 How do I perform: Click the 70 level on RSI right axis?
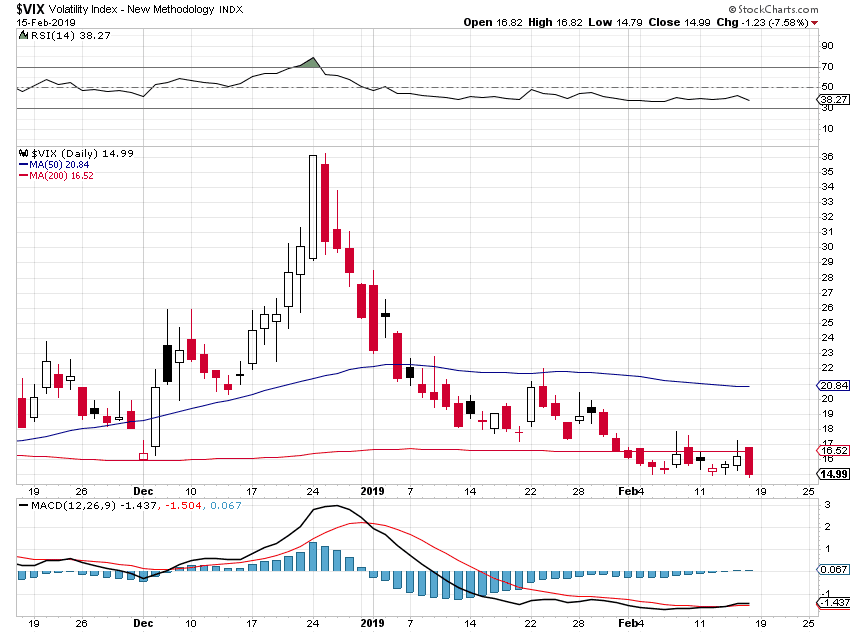pos(828,67)
